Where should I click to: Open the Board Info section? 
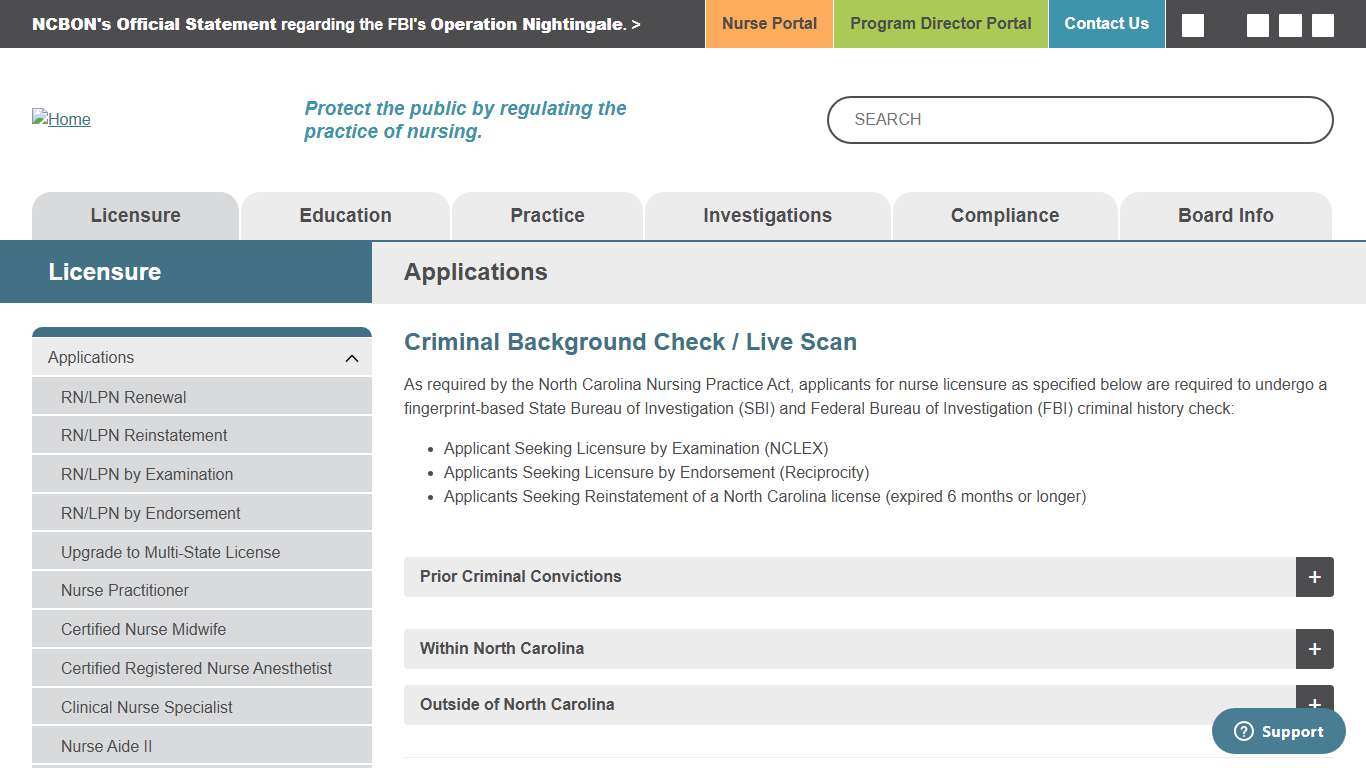pyautogui.click(x=1226, y=215)
